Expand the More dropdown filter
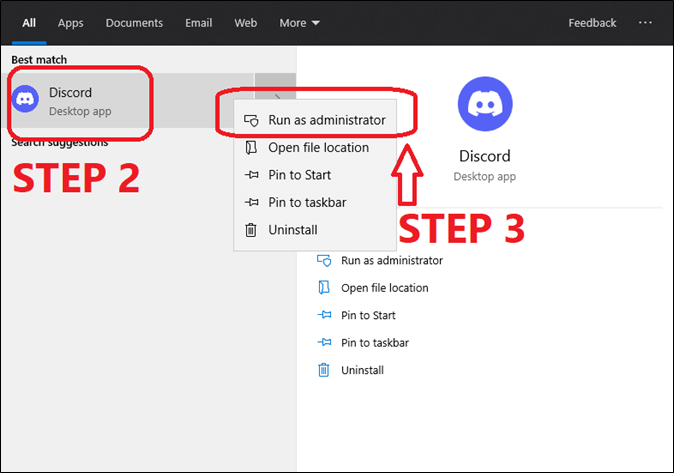Screen dimensions: 674x473 coord(299,23)
